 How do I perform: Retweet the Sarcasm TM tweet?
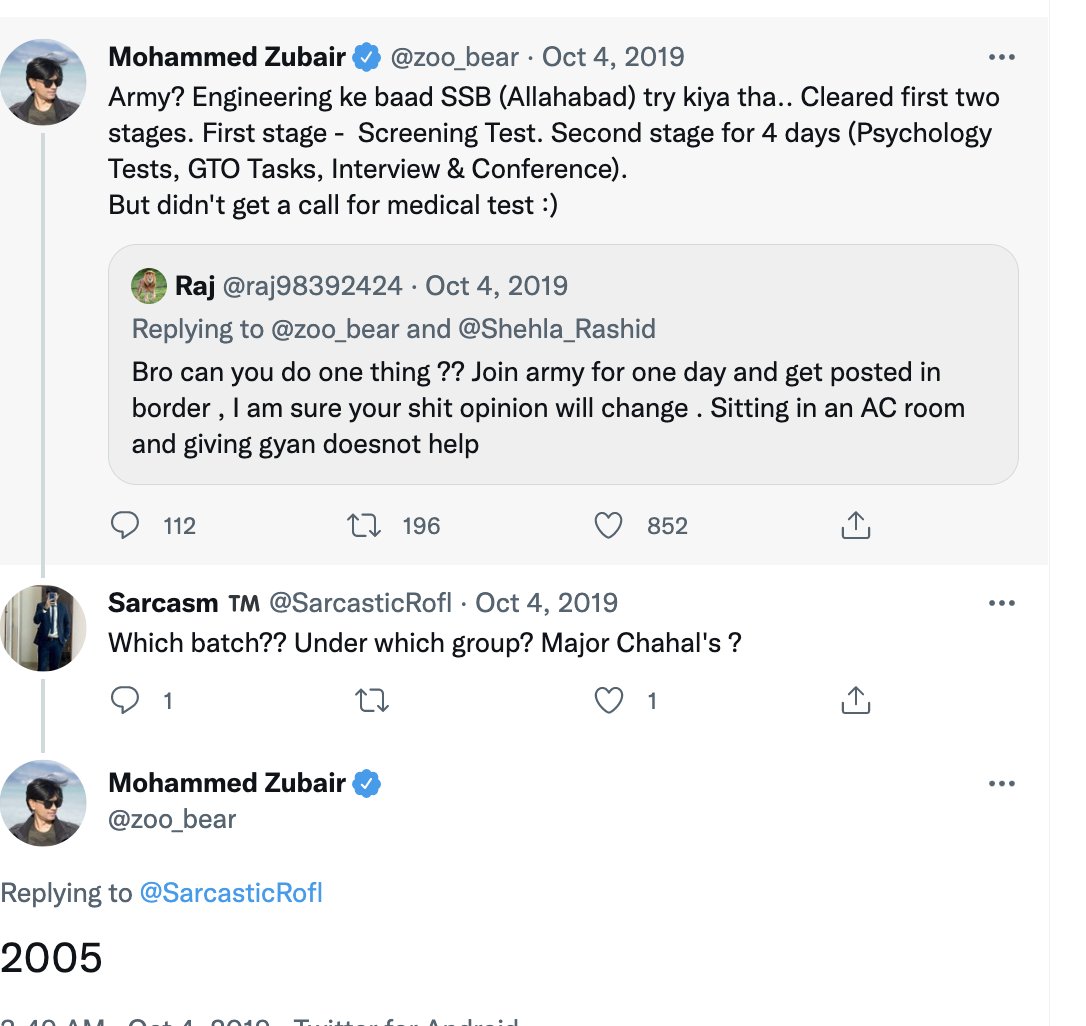coord(372,700)
